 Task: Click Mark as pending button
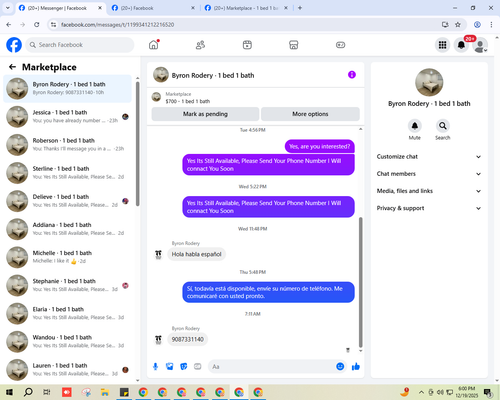tap(205, 114)
